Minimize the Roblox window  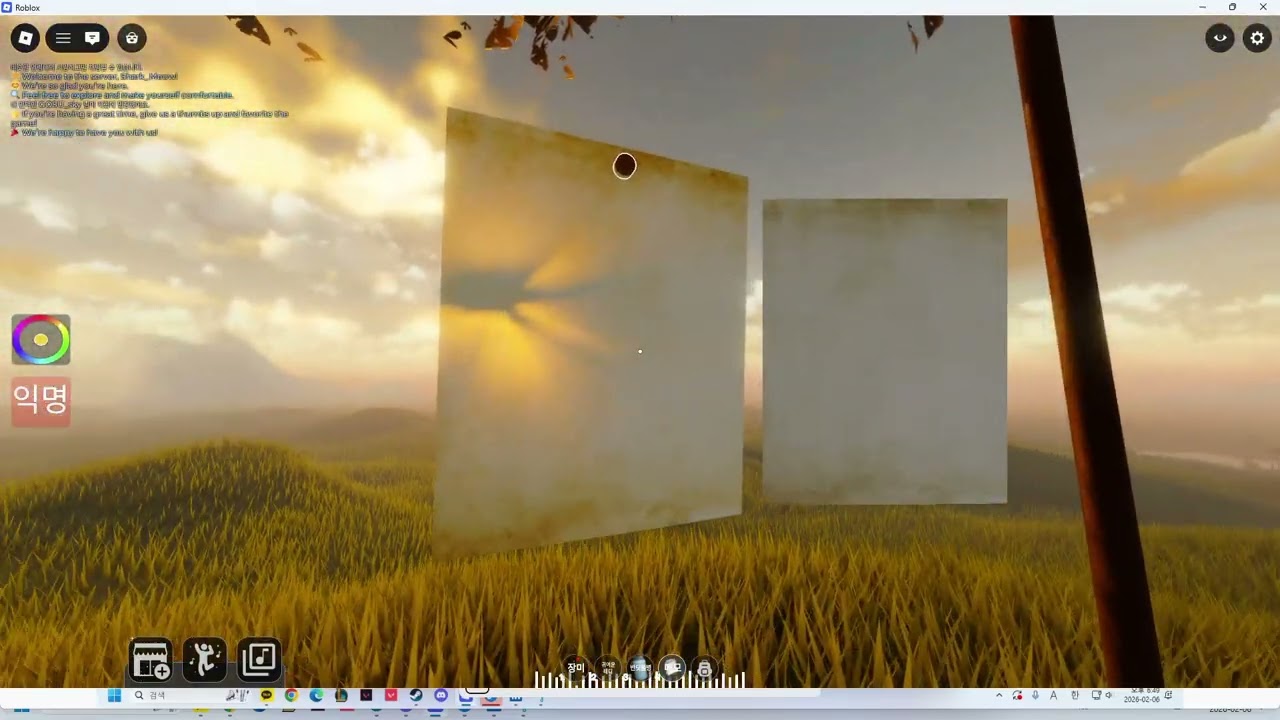(x=1203, y=7)
